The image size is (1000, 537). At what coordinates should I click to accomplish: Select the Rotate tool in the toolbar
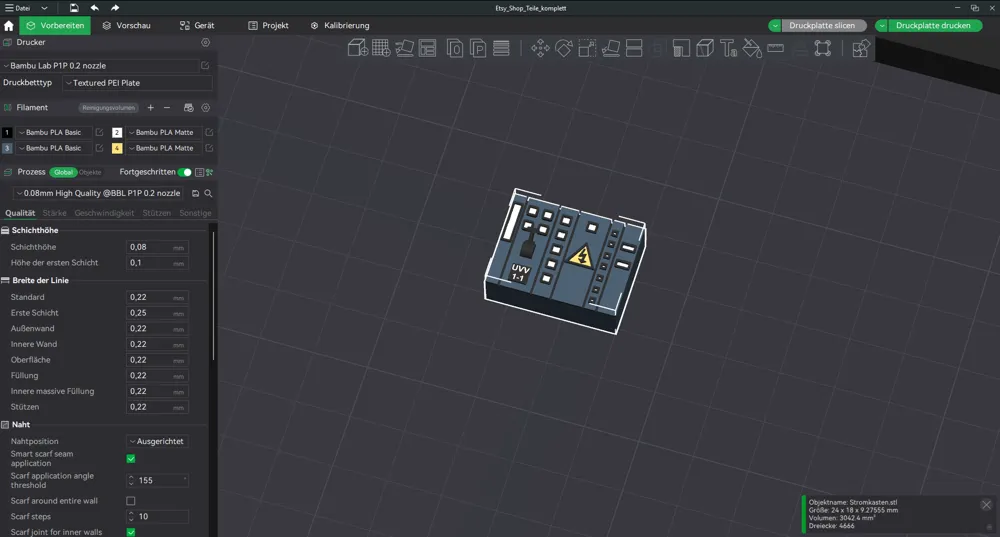(x=564, y=48)
